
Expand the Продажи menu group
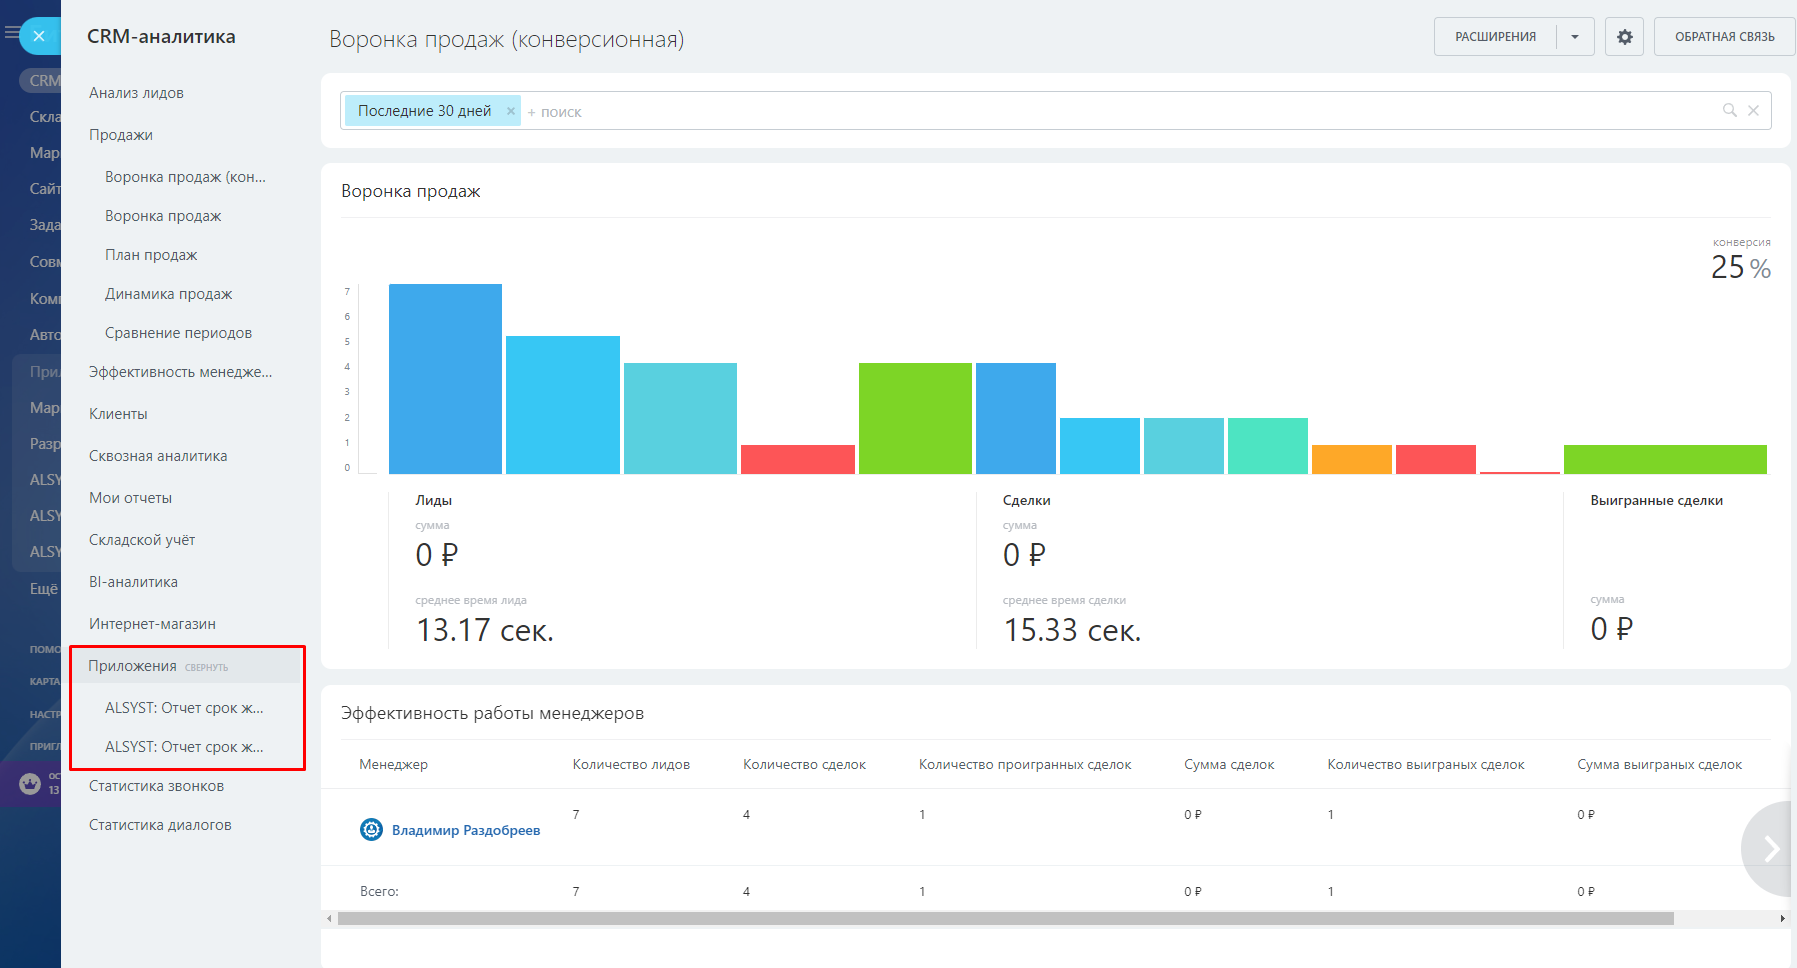pyautogui.click(x=121, y=135)
